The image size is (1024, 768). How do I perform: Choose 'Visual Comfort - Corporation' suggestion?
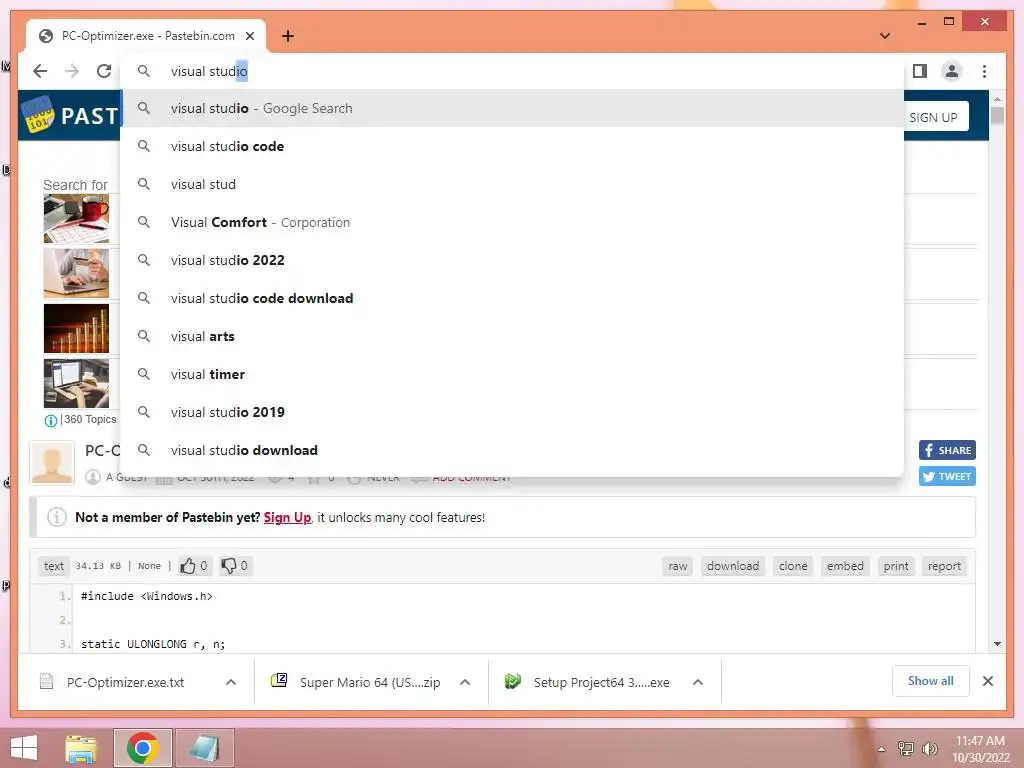(512, 222)
